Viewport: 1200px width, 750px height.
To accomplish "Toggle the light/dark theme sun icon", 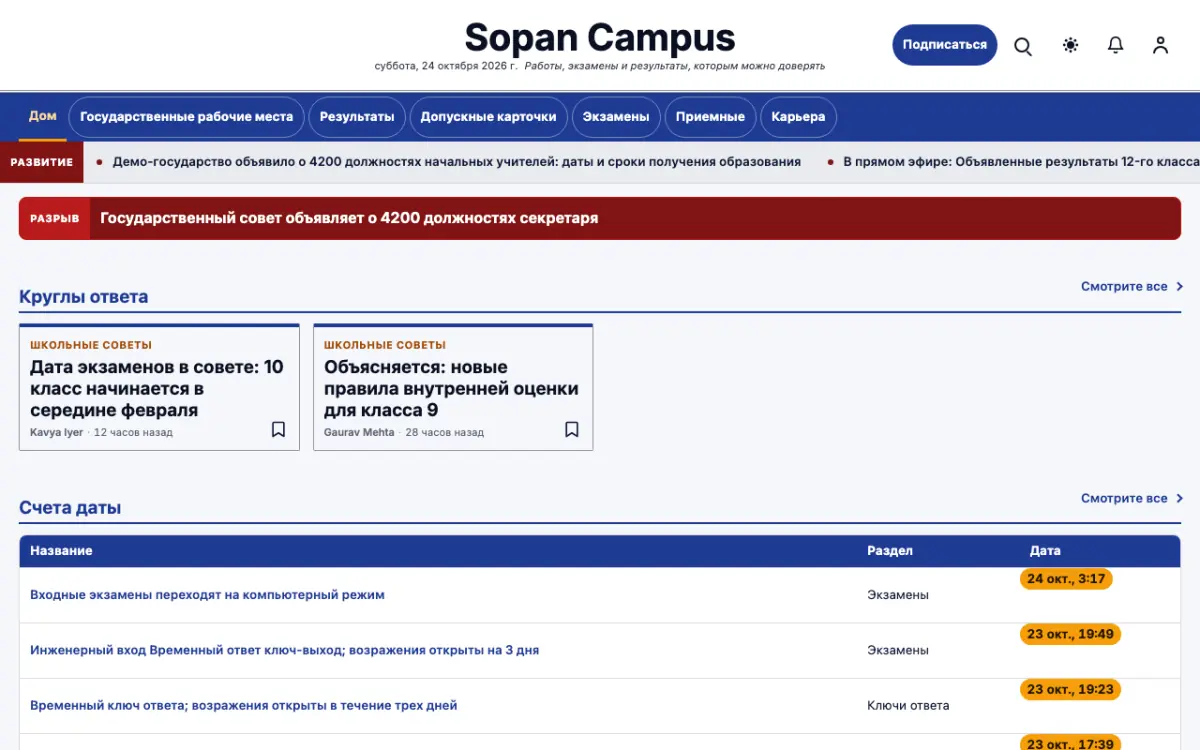I will [1070, 45].
